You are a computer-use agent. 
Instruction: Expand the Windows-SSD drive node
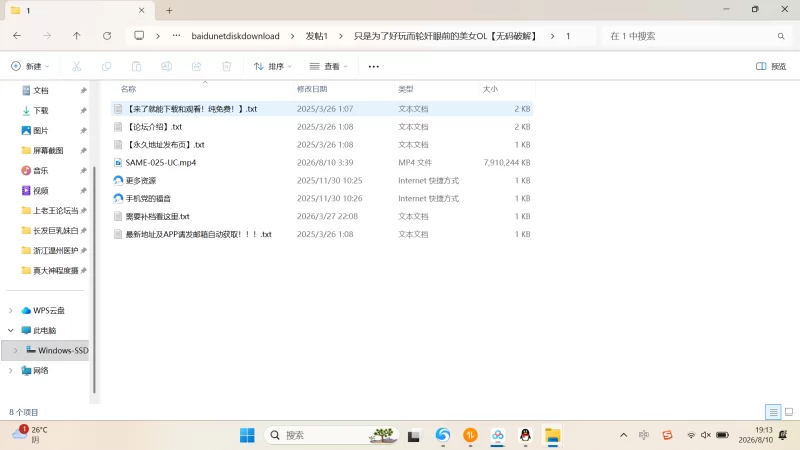tap(16, 350)
